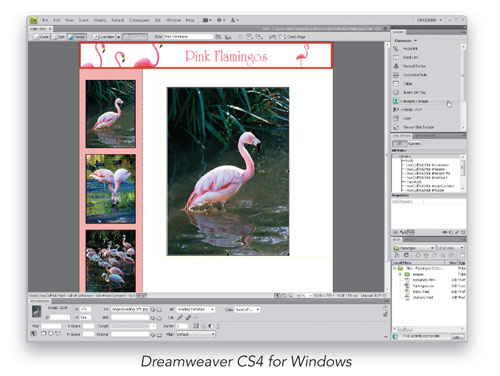Toggle Live View button
500x376 pixels.
104,37
